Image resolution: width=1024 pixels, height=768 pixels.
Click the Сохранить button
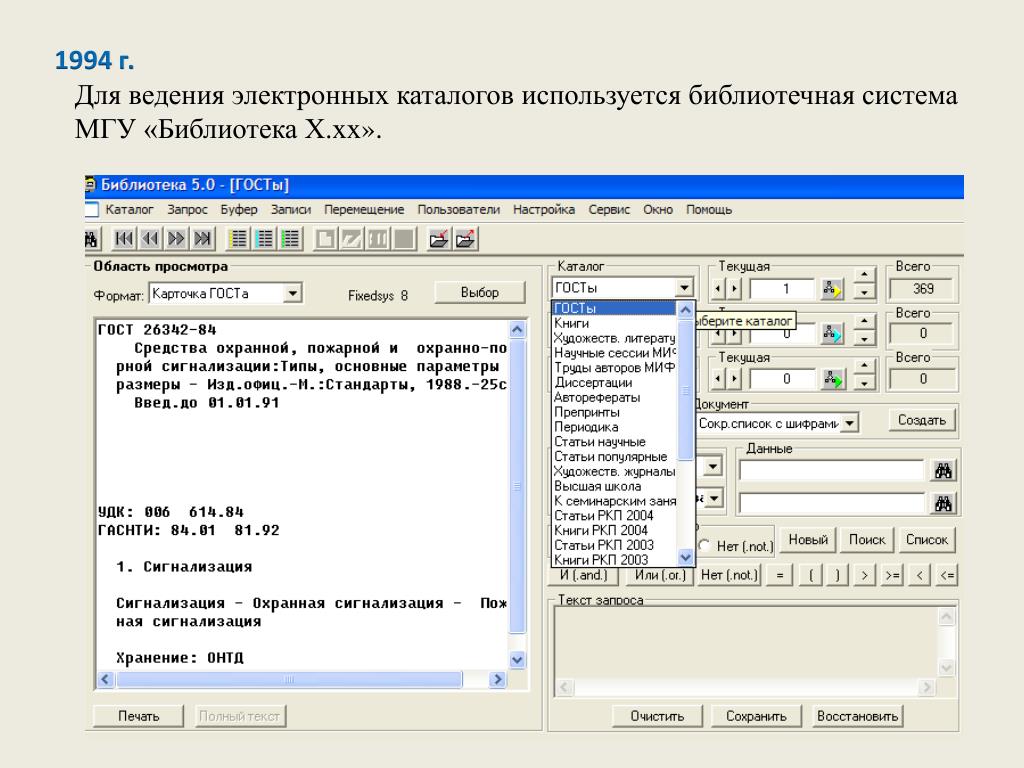[x=756, y=716]
